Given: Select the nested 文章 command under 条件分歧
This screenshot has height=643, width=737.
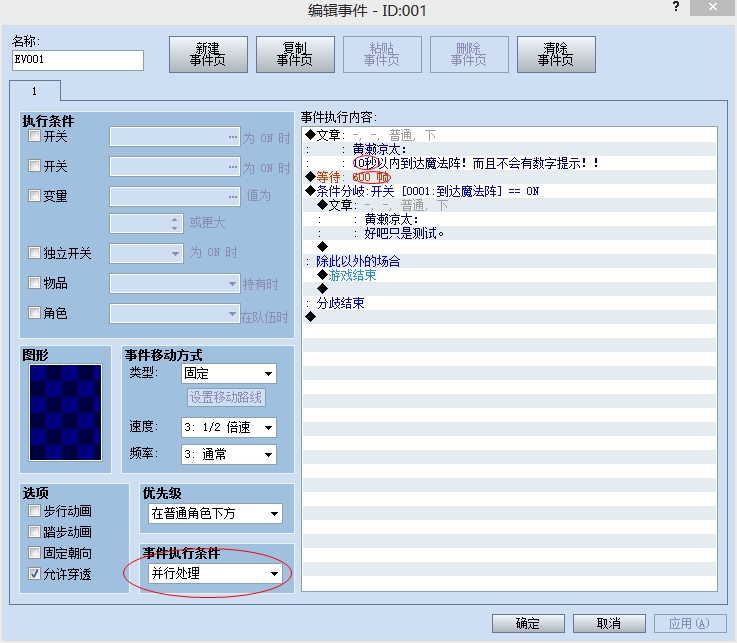Looking at the screenshot, I should click(510, 205).
